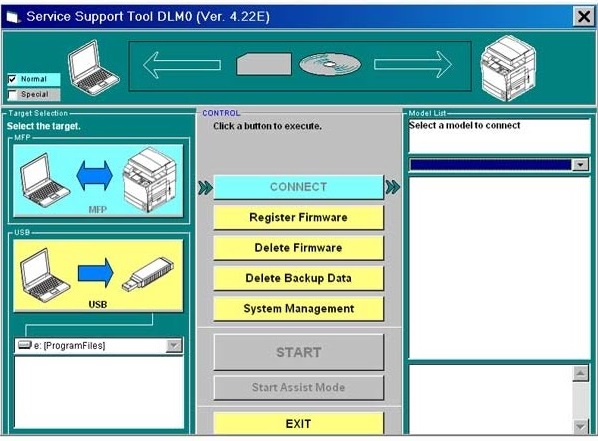Select the USB target panel image
This screenshot has width=598, height=441.
pyautogui.click(x=98, y=276)
